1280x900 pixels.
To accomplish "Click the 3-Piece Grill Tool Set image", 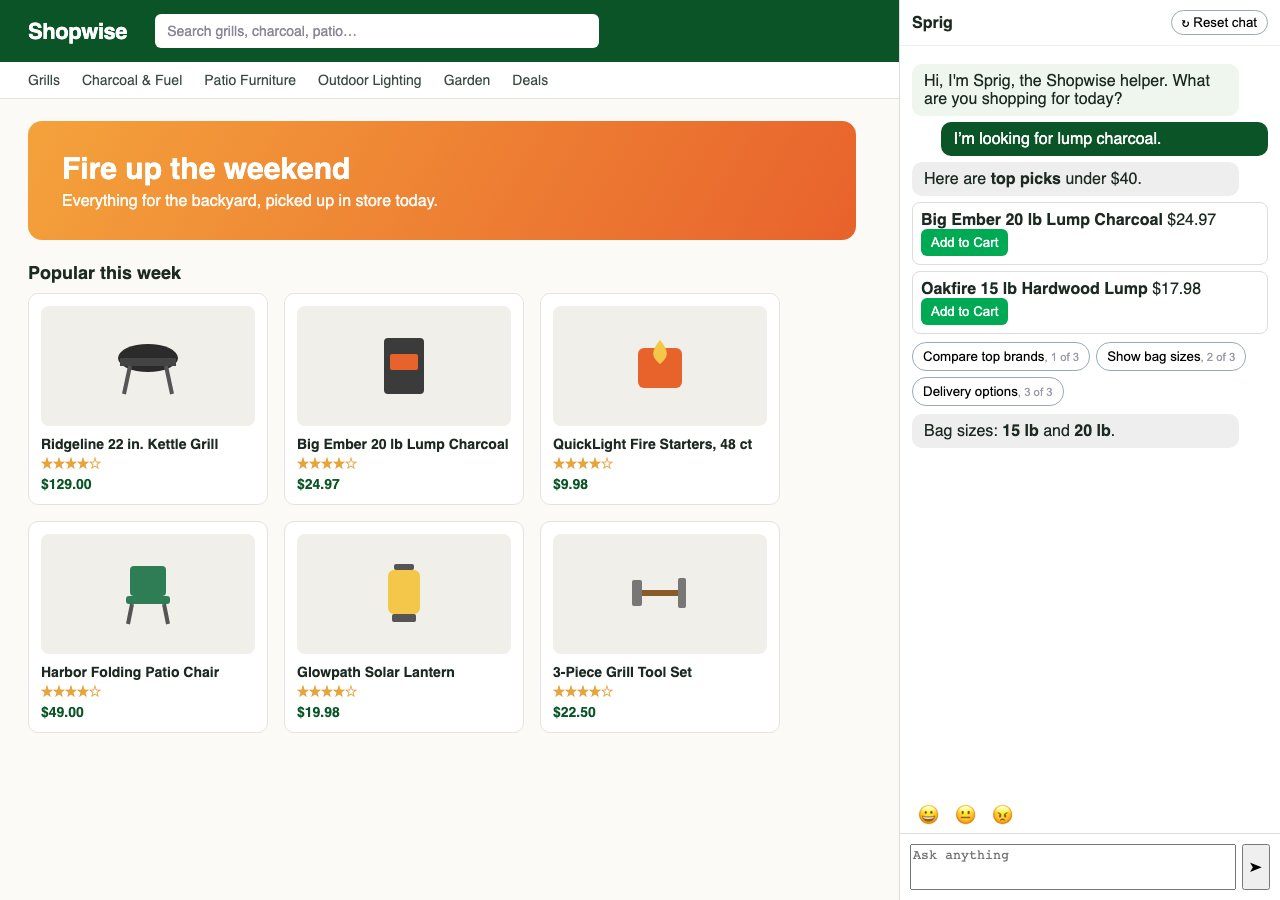I will pos(660,594).
